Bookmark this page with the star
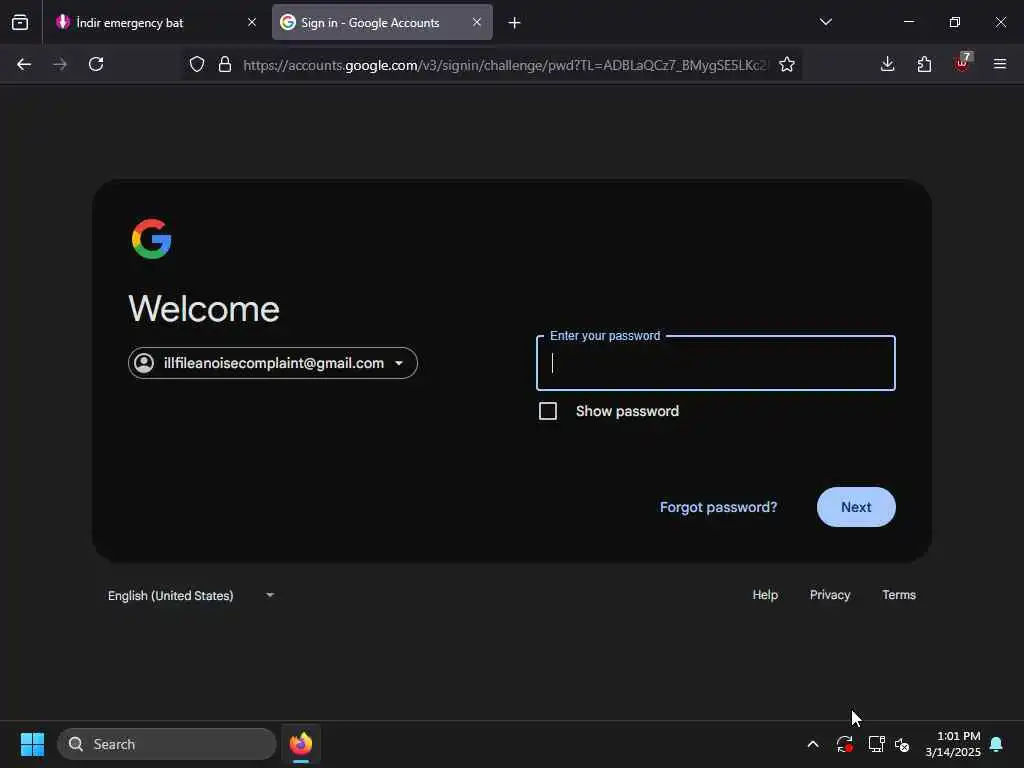 [x=787, y=64]
